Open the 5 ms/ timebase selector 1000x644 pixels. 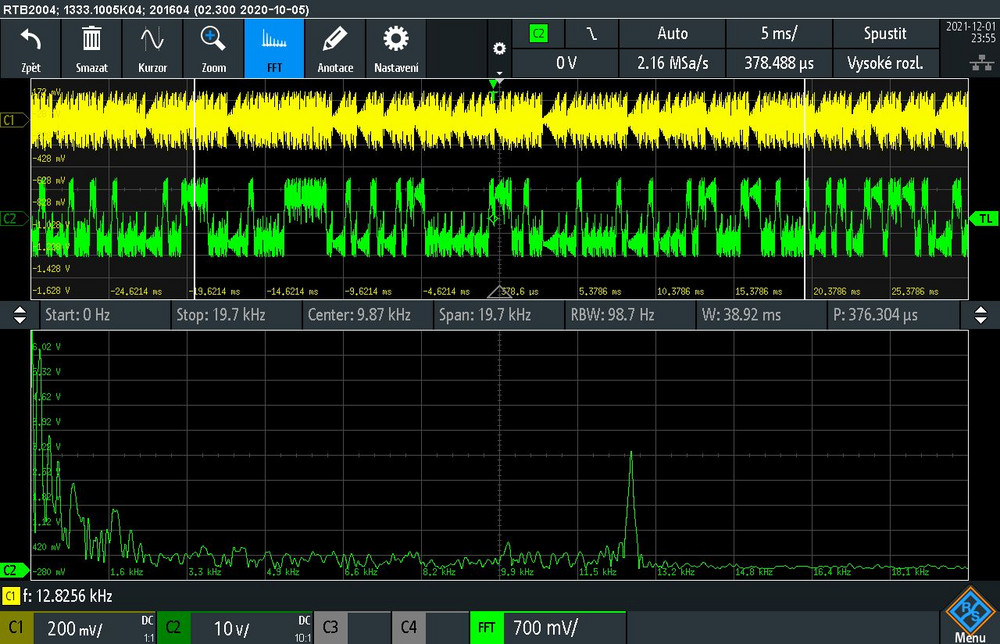tap(779, 34)
